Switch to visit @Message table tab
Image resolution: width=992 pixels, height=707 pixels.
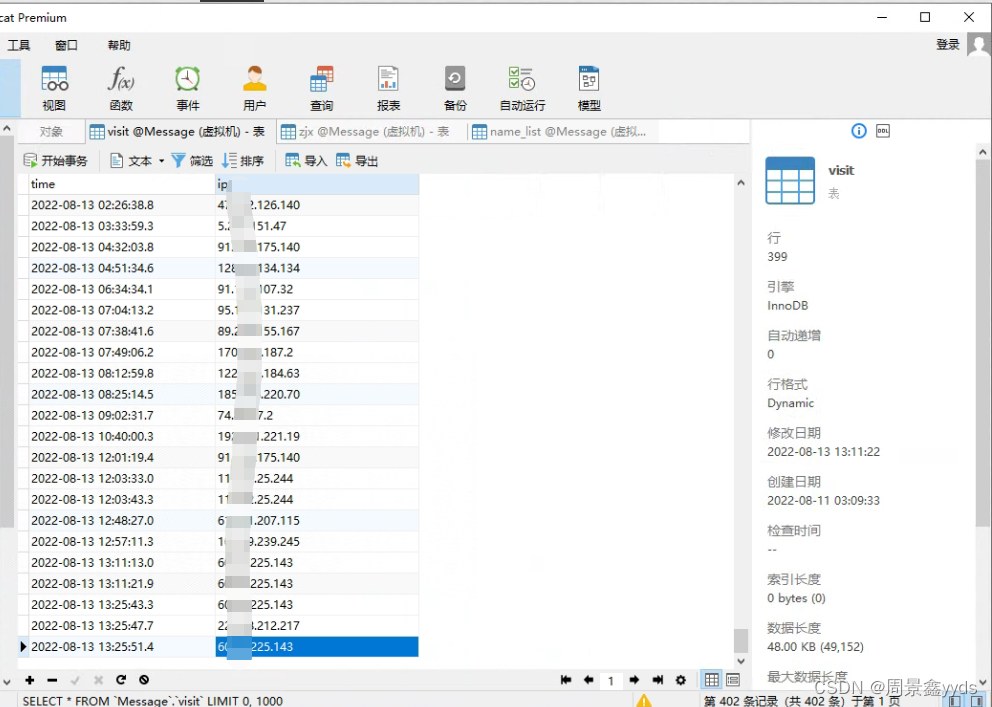(178, 132)
